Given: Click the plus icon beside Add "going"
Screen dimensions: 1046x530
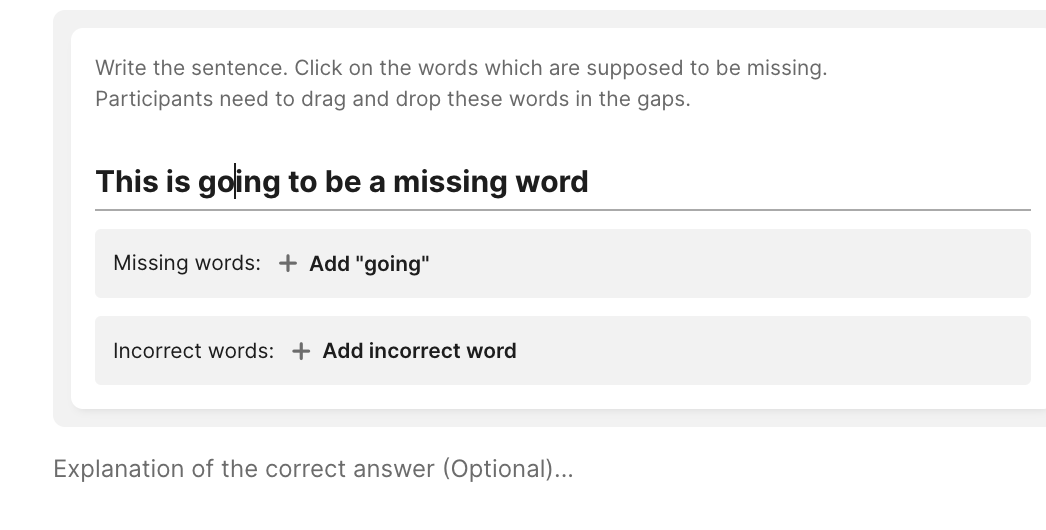Looking at the screenshot, I should tap(288, 264).
